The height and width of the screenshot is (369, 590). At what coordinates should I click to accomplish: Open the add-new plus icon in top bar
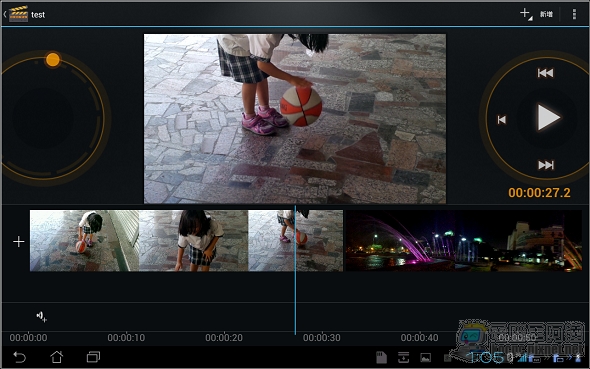click(526, 14)
